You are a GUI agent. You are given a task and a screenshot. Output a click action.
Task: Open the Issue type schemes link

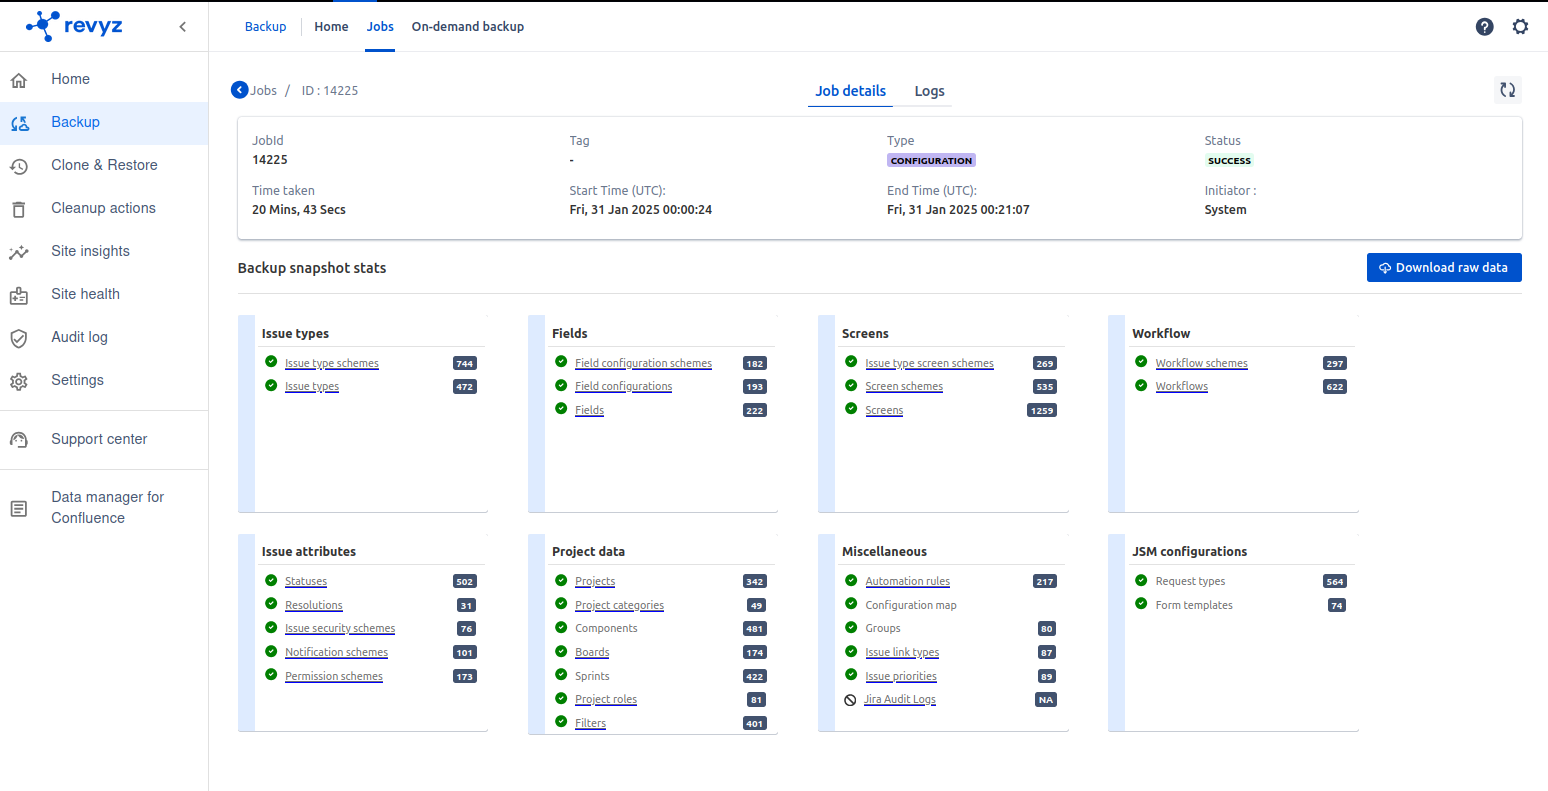[x=331, y=364]
